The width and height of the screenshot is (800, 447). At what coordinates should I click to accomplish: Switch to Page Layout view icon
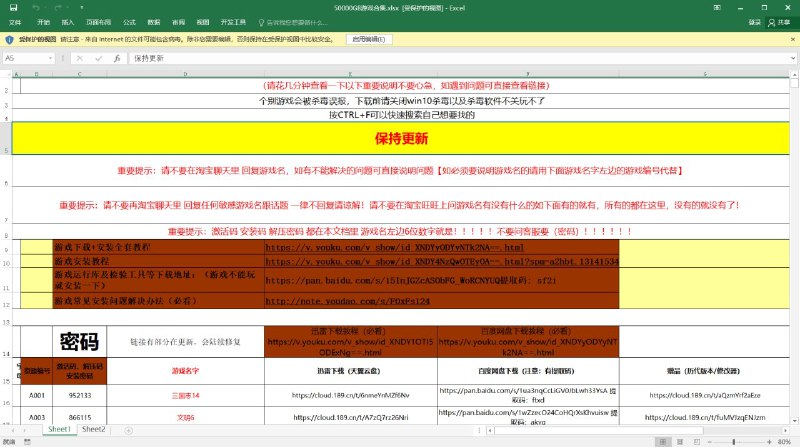tap(680, 442)
